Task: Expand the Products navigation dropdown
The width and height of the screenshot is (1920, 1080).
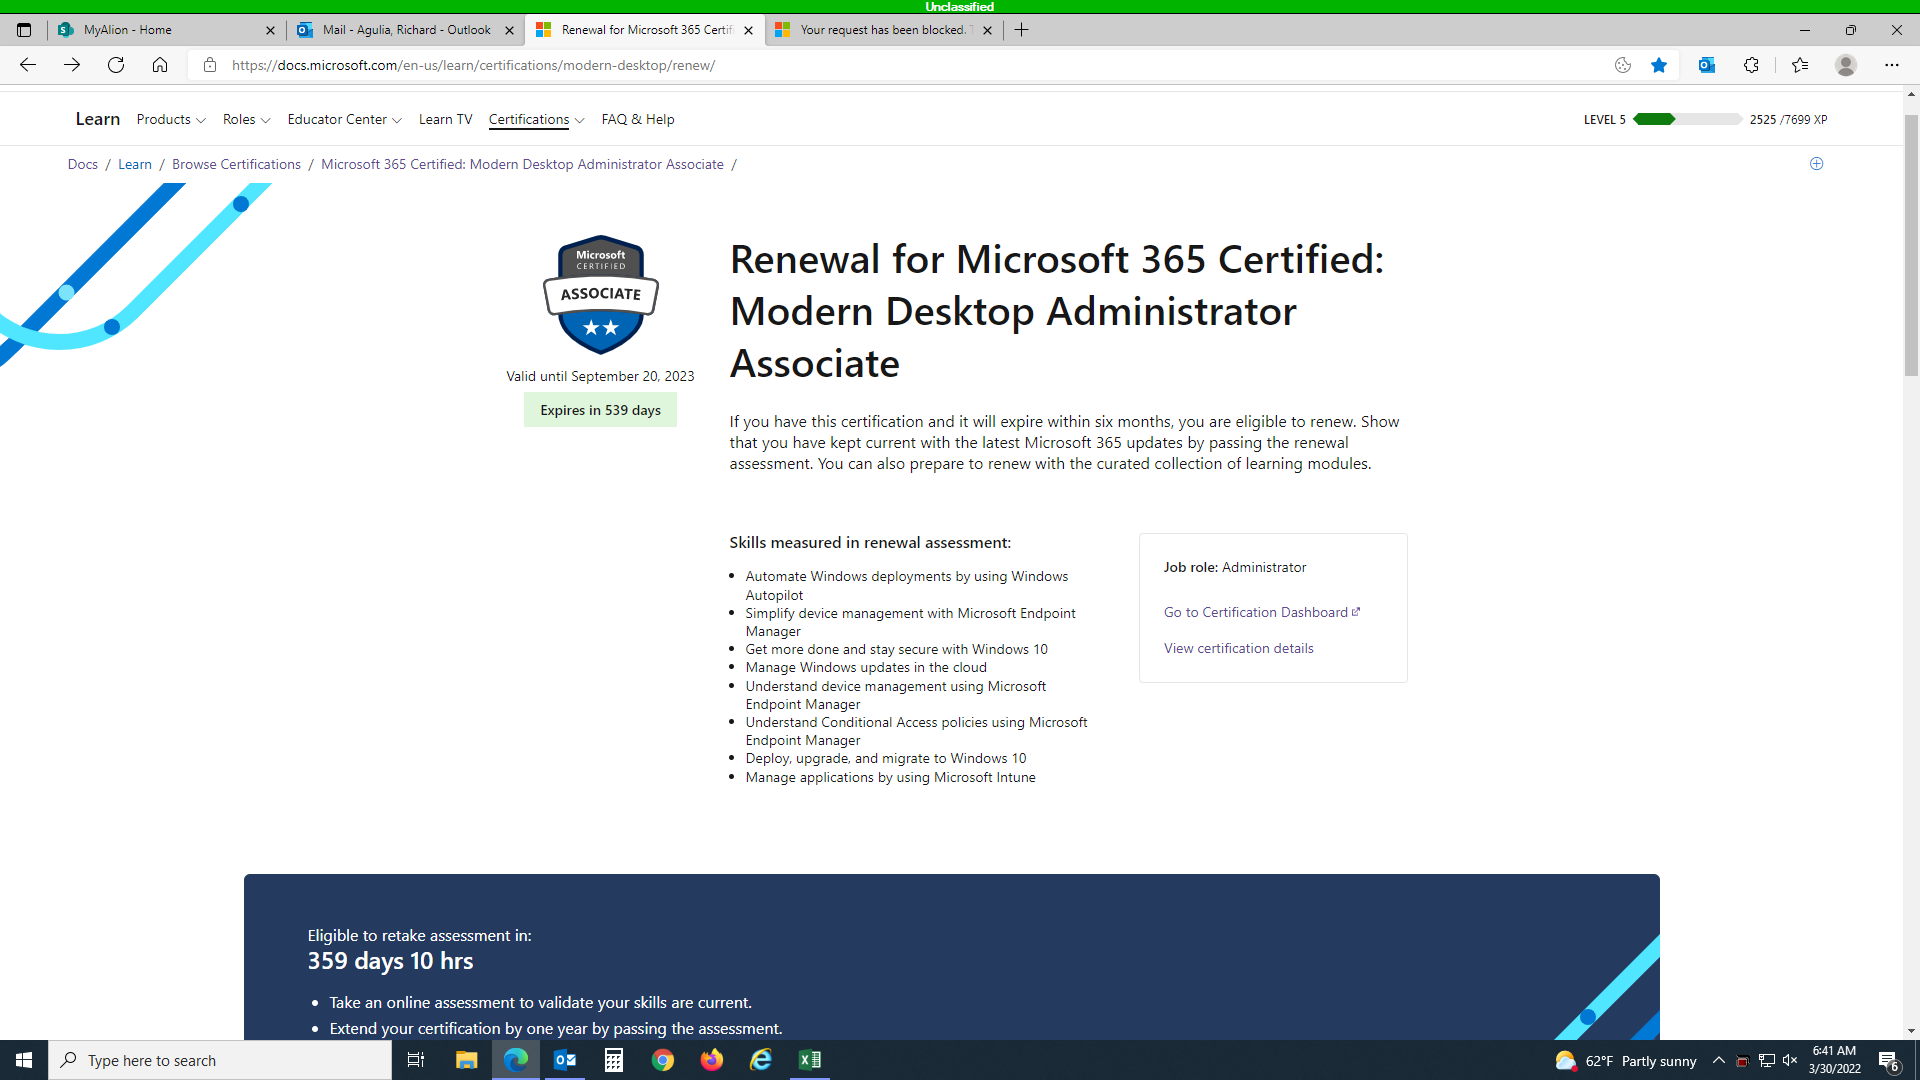Action: (x=170, y=119)
